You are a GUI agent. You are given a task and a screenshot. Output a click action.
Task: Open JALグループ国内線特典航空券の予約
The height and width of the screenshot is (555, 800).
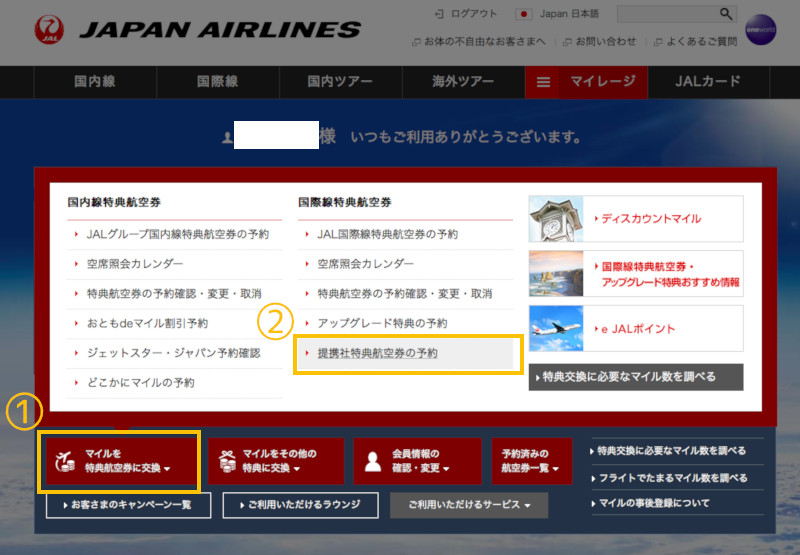point(178,234)
